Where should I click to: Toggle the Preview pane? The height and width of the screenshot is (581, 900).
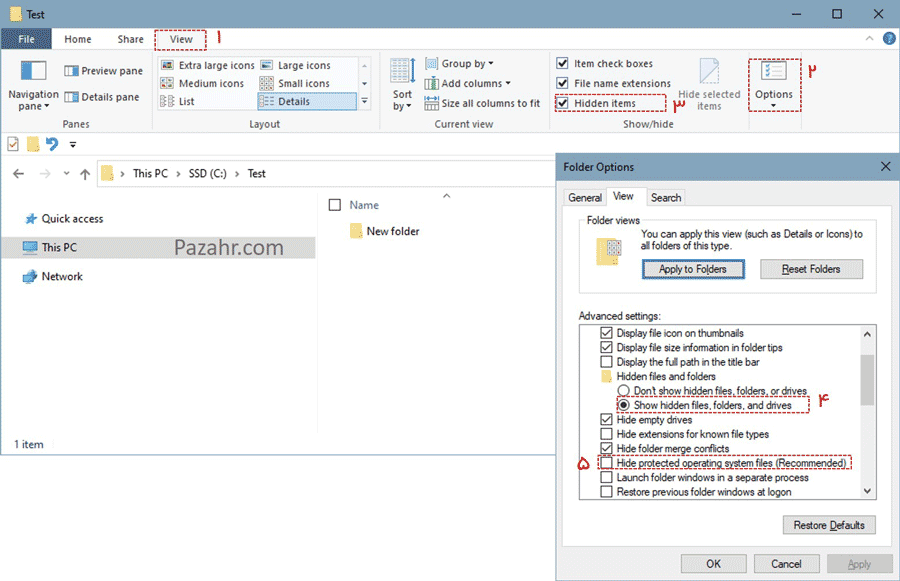[x=103, y=71]
